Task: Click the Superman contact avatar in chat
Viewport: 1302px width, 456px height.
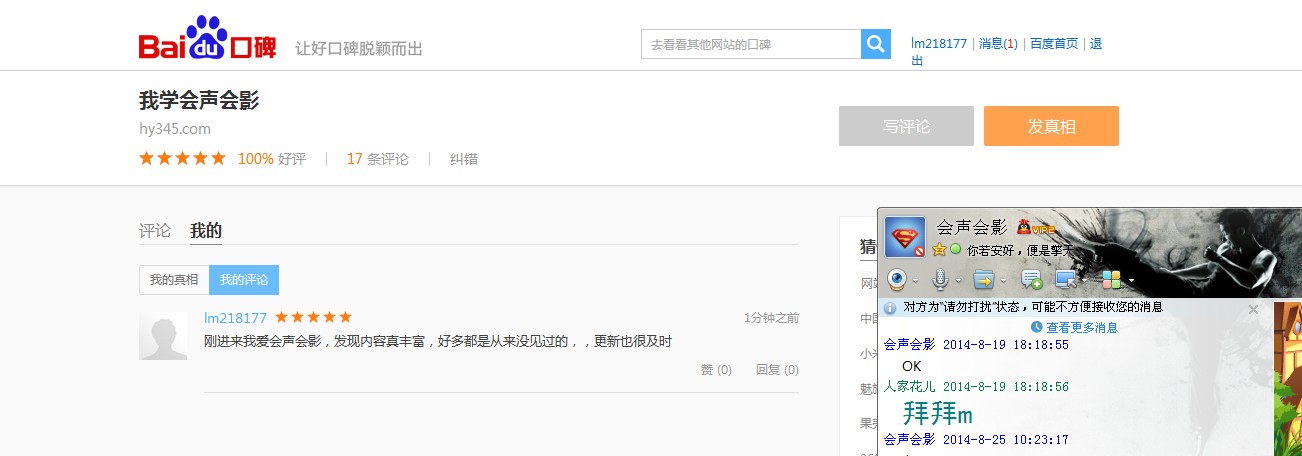Action: tap(904, 237)
